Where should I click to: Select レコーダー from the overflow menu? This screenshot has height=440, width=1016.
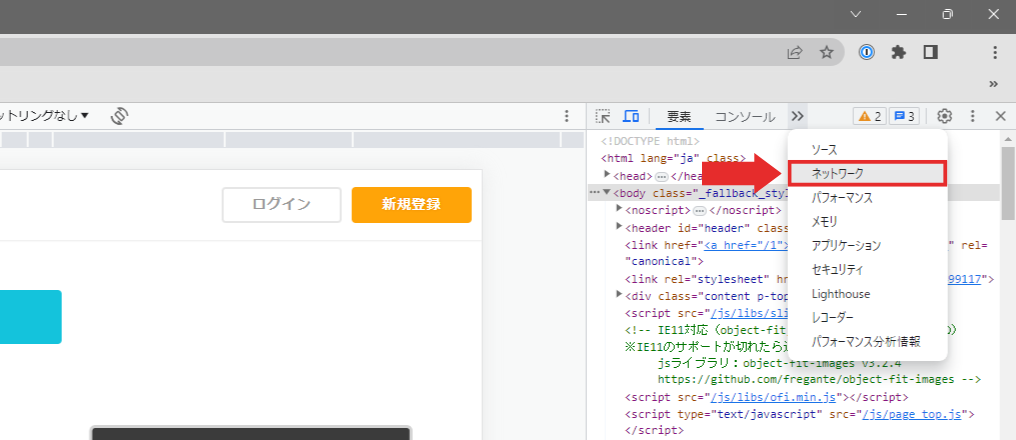(x=868, y=318)
